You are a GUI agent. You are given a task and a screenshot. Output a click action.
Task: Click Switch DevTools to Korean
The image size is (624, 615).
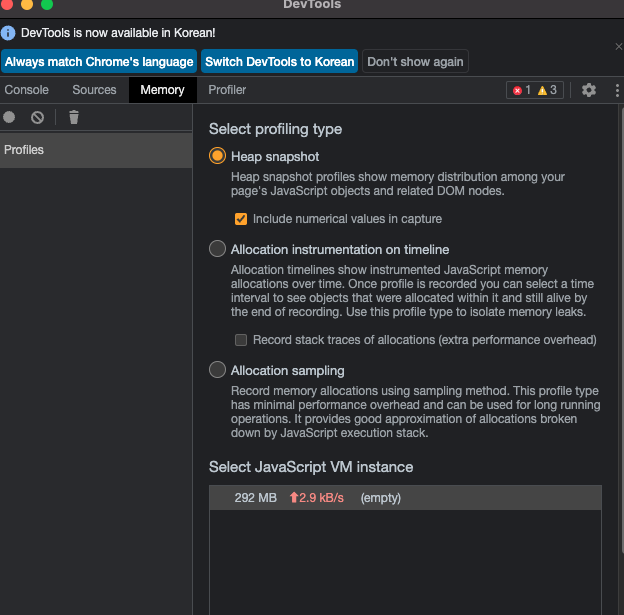coord(279,62)
